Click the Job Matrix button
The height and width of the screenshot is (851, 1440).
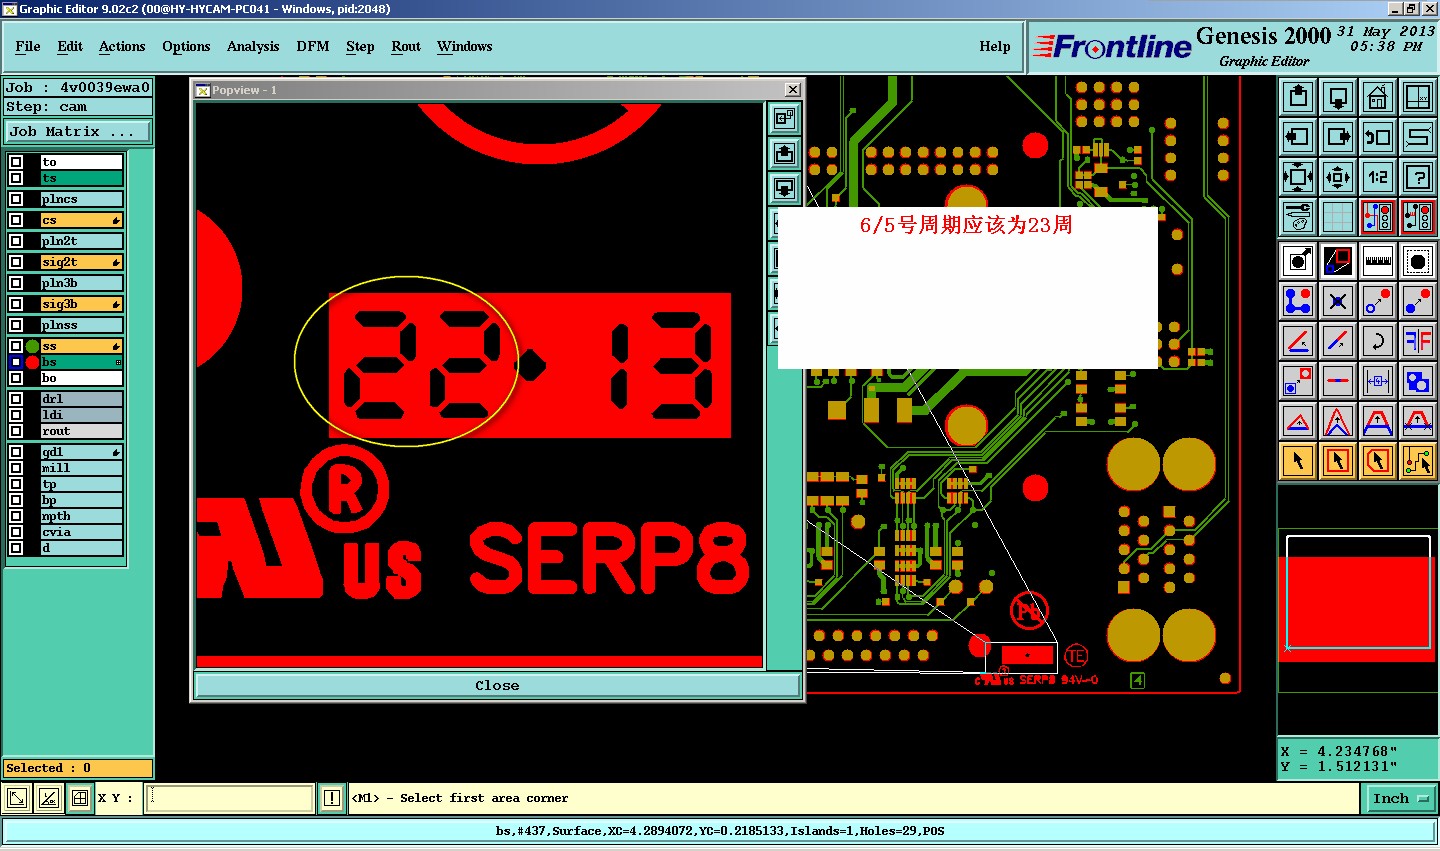(78, 131)
